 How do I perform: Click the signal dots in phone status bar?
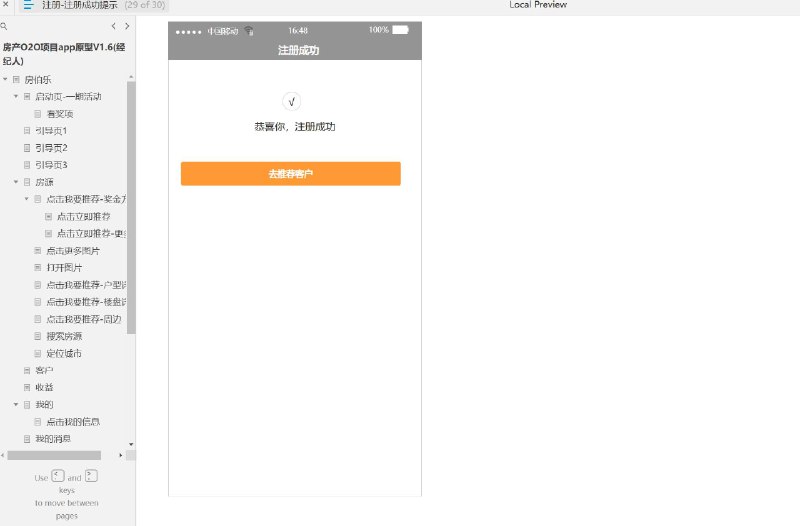click(188, 32)
